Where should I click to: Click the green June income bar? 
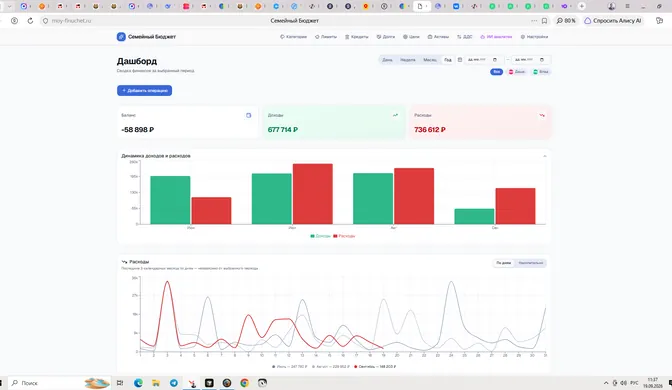[x=170, y=200]
